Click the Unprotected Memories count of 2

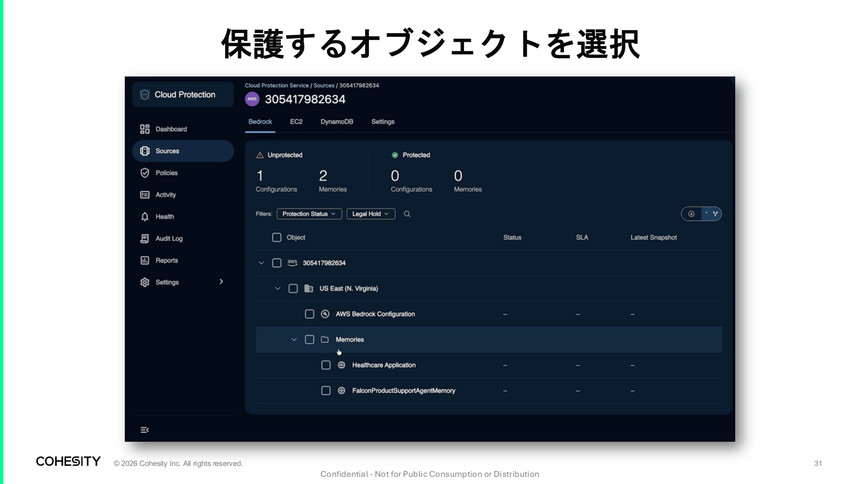pos(323,176)
